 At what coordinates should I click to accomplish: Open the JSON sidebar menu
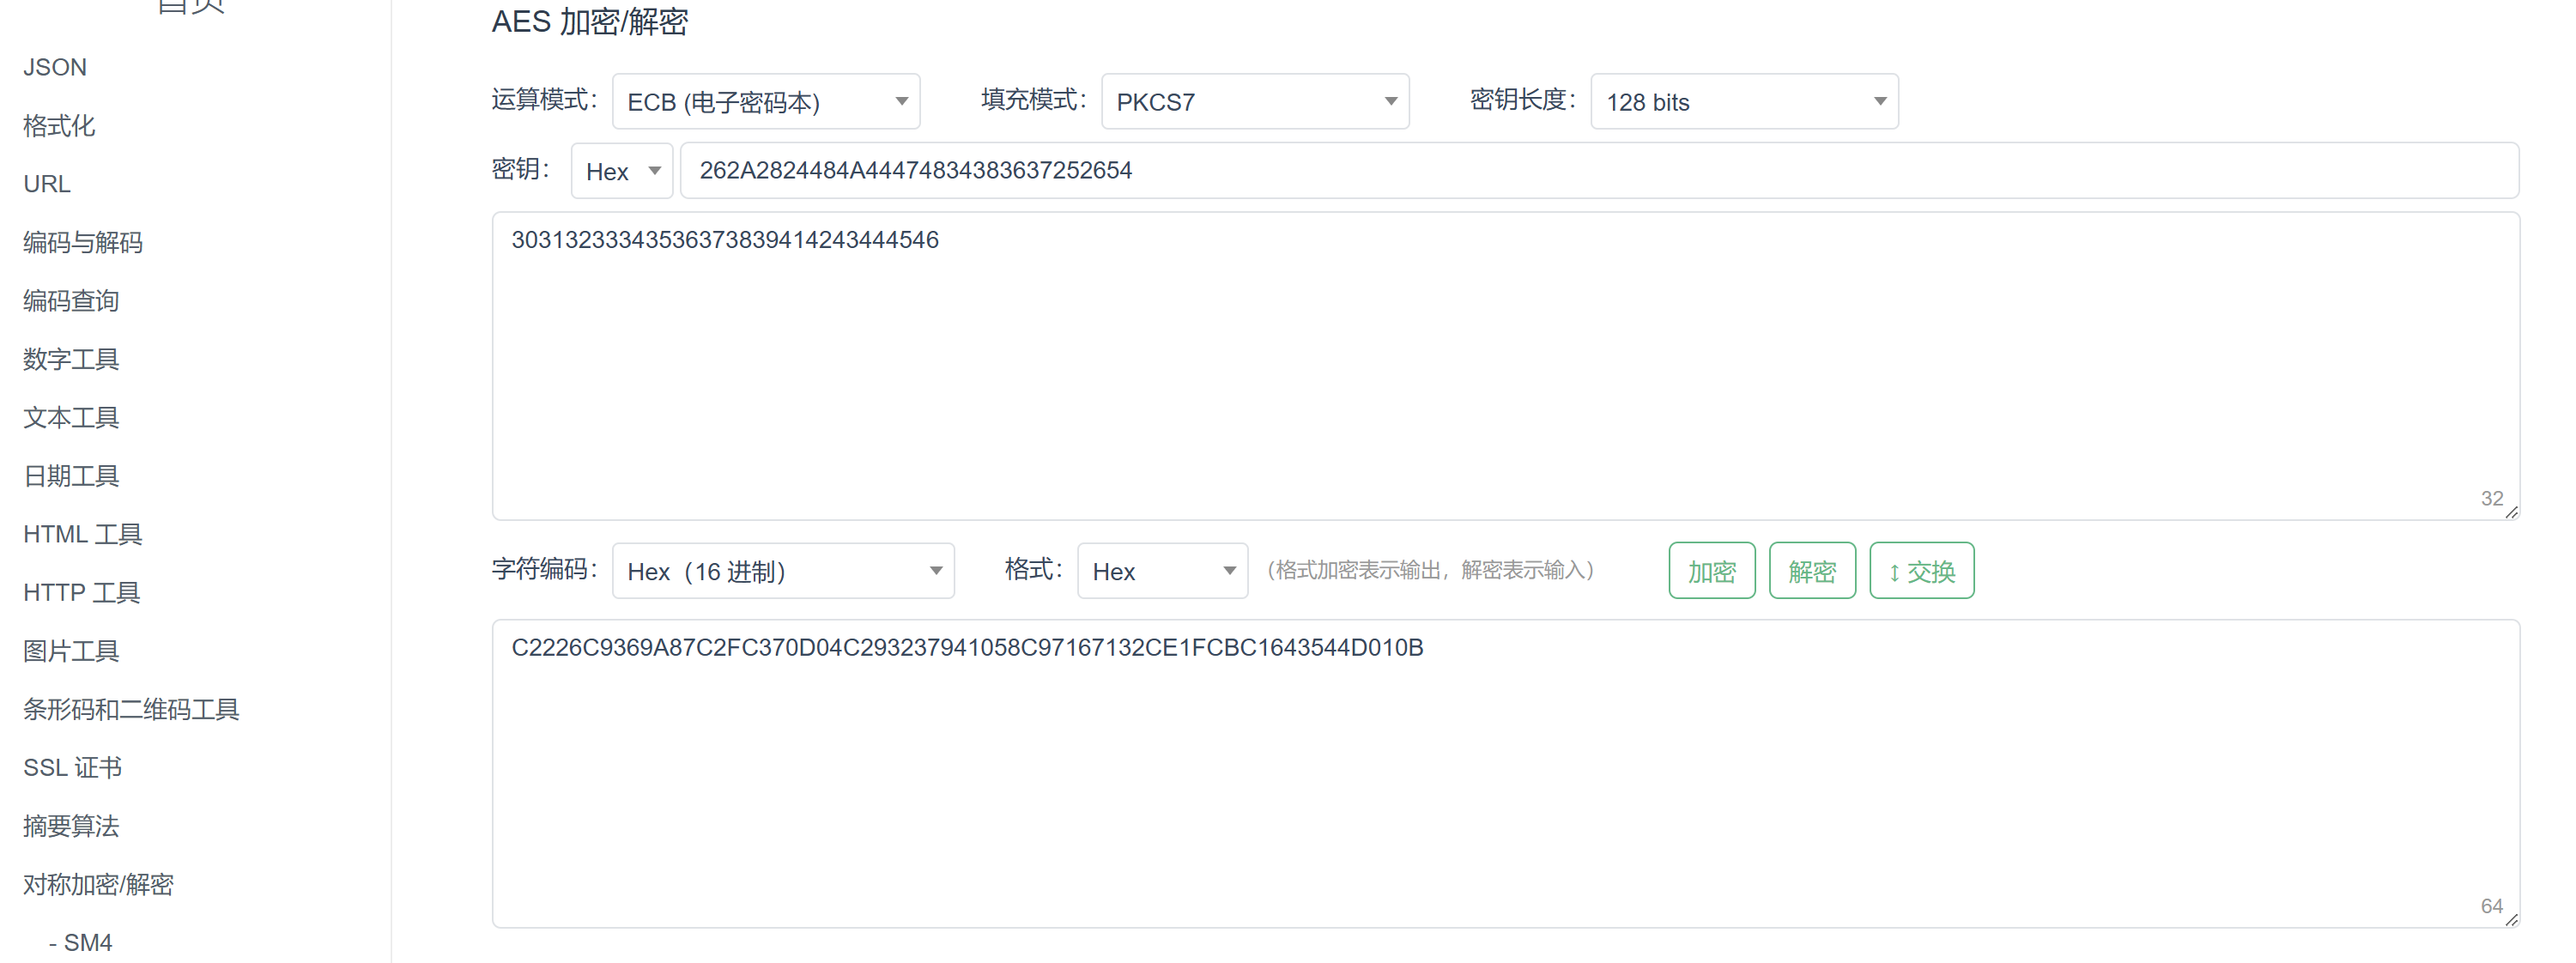pos(55,67)
